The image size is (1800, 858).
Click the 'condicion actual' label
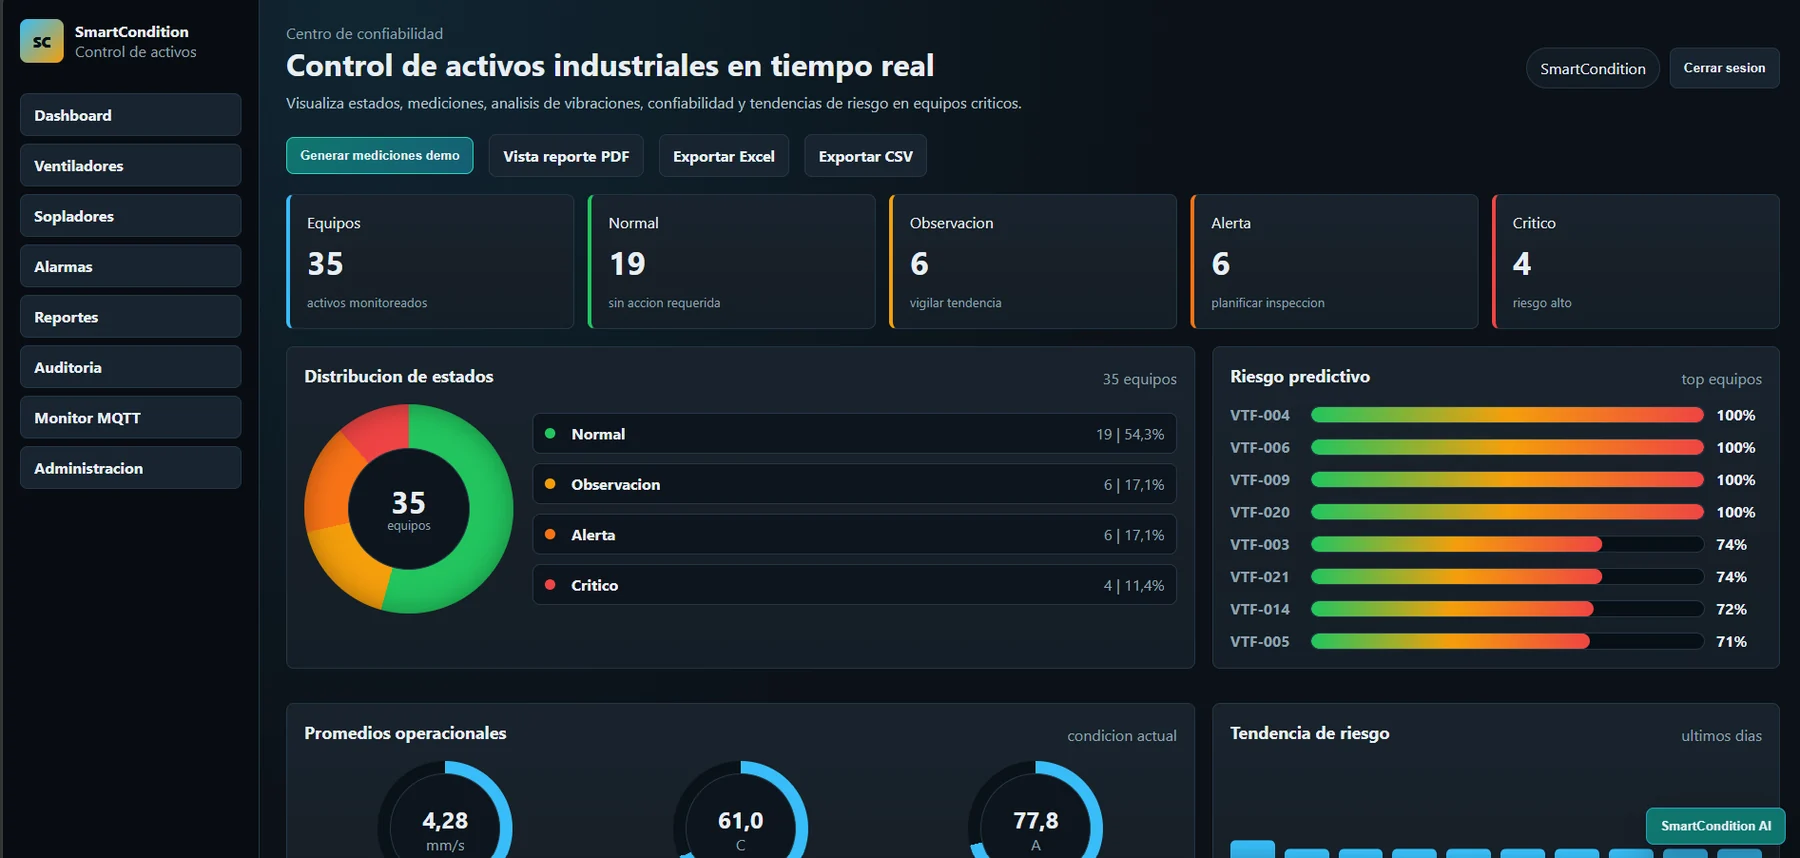click(x=1122, y=735)
